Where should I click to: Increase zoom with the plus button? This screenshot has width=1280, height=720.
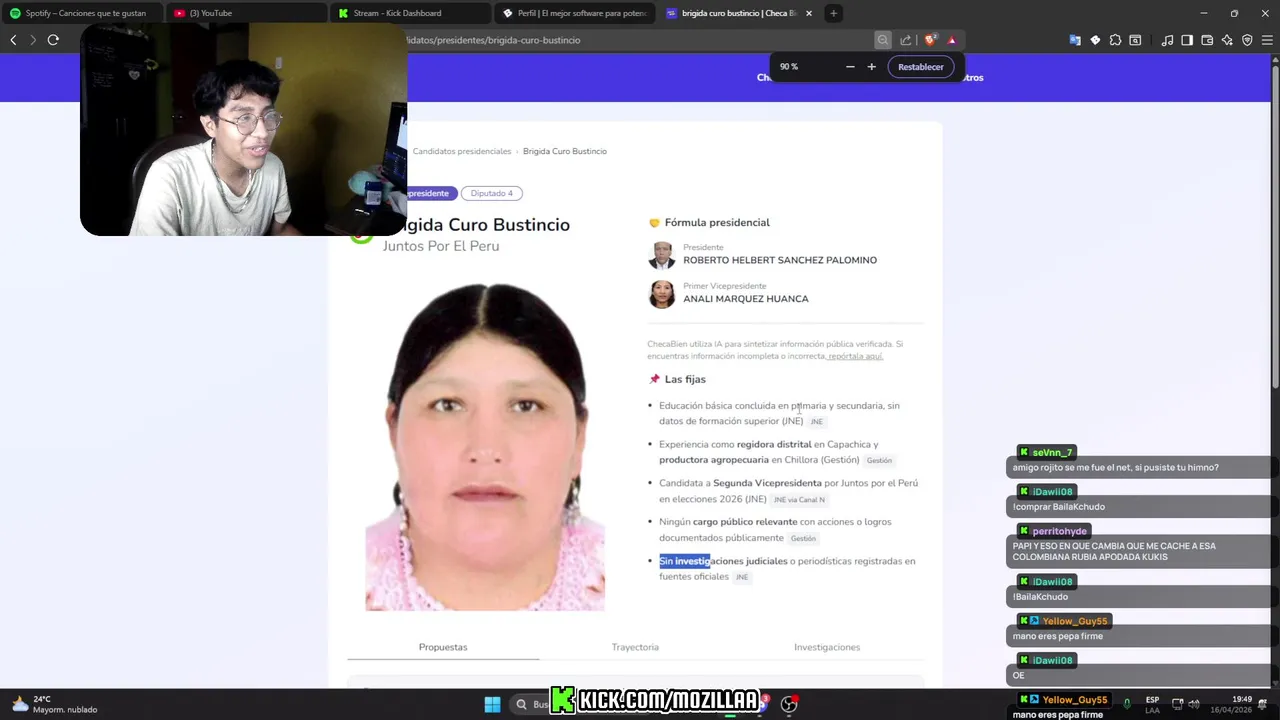click(x=871, y=67)
